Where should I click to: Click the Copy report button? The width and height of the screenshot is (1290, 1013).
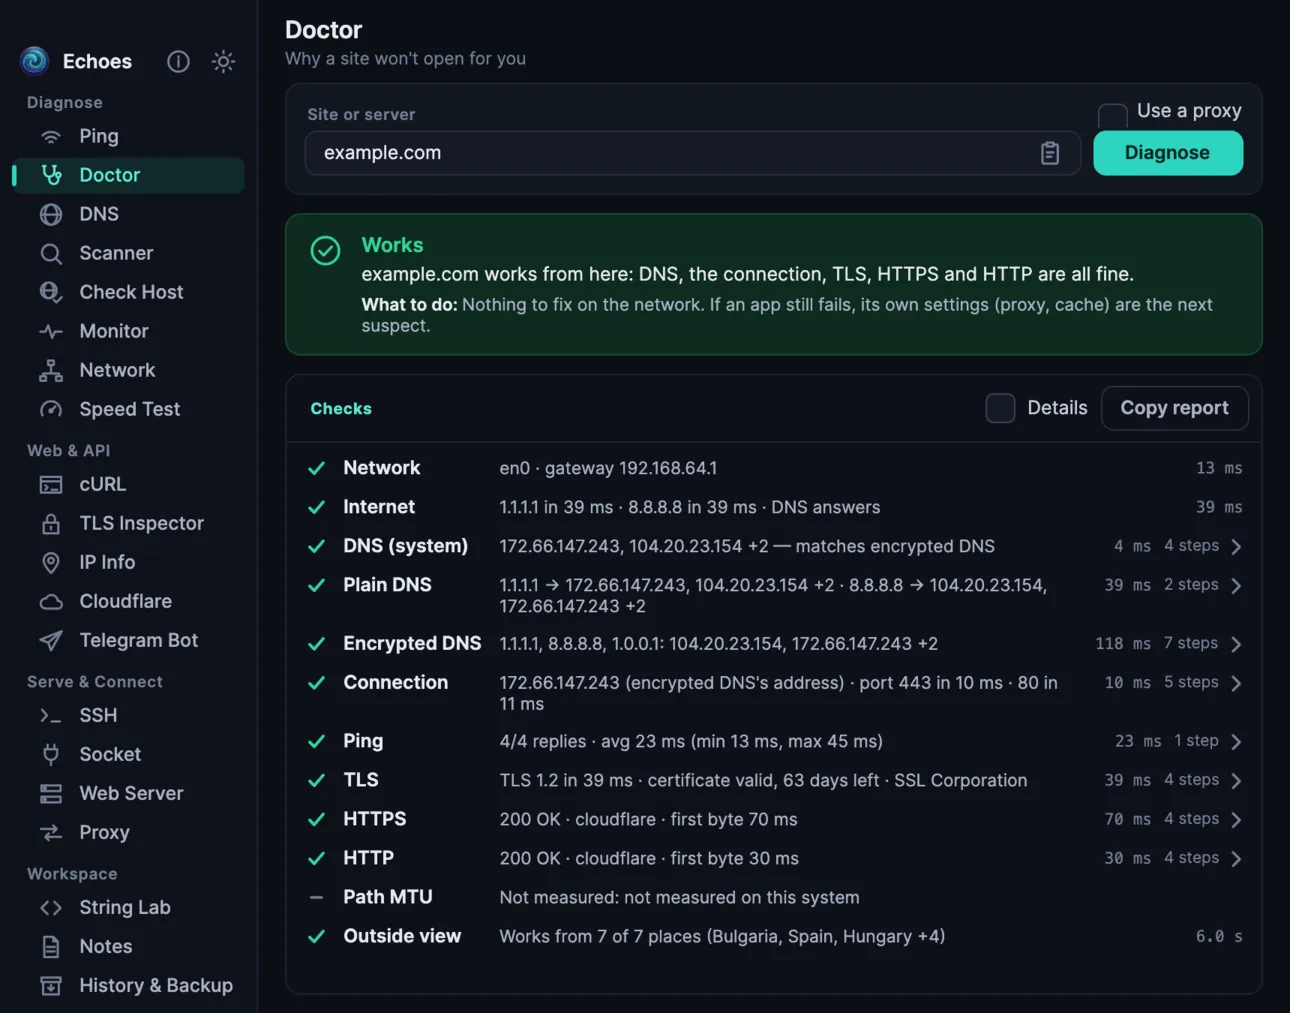1174,408
